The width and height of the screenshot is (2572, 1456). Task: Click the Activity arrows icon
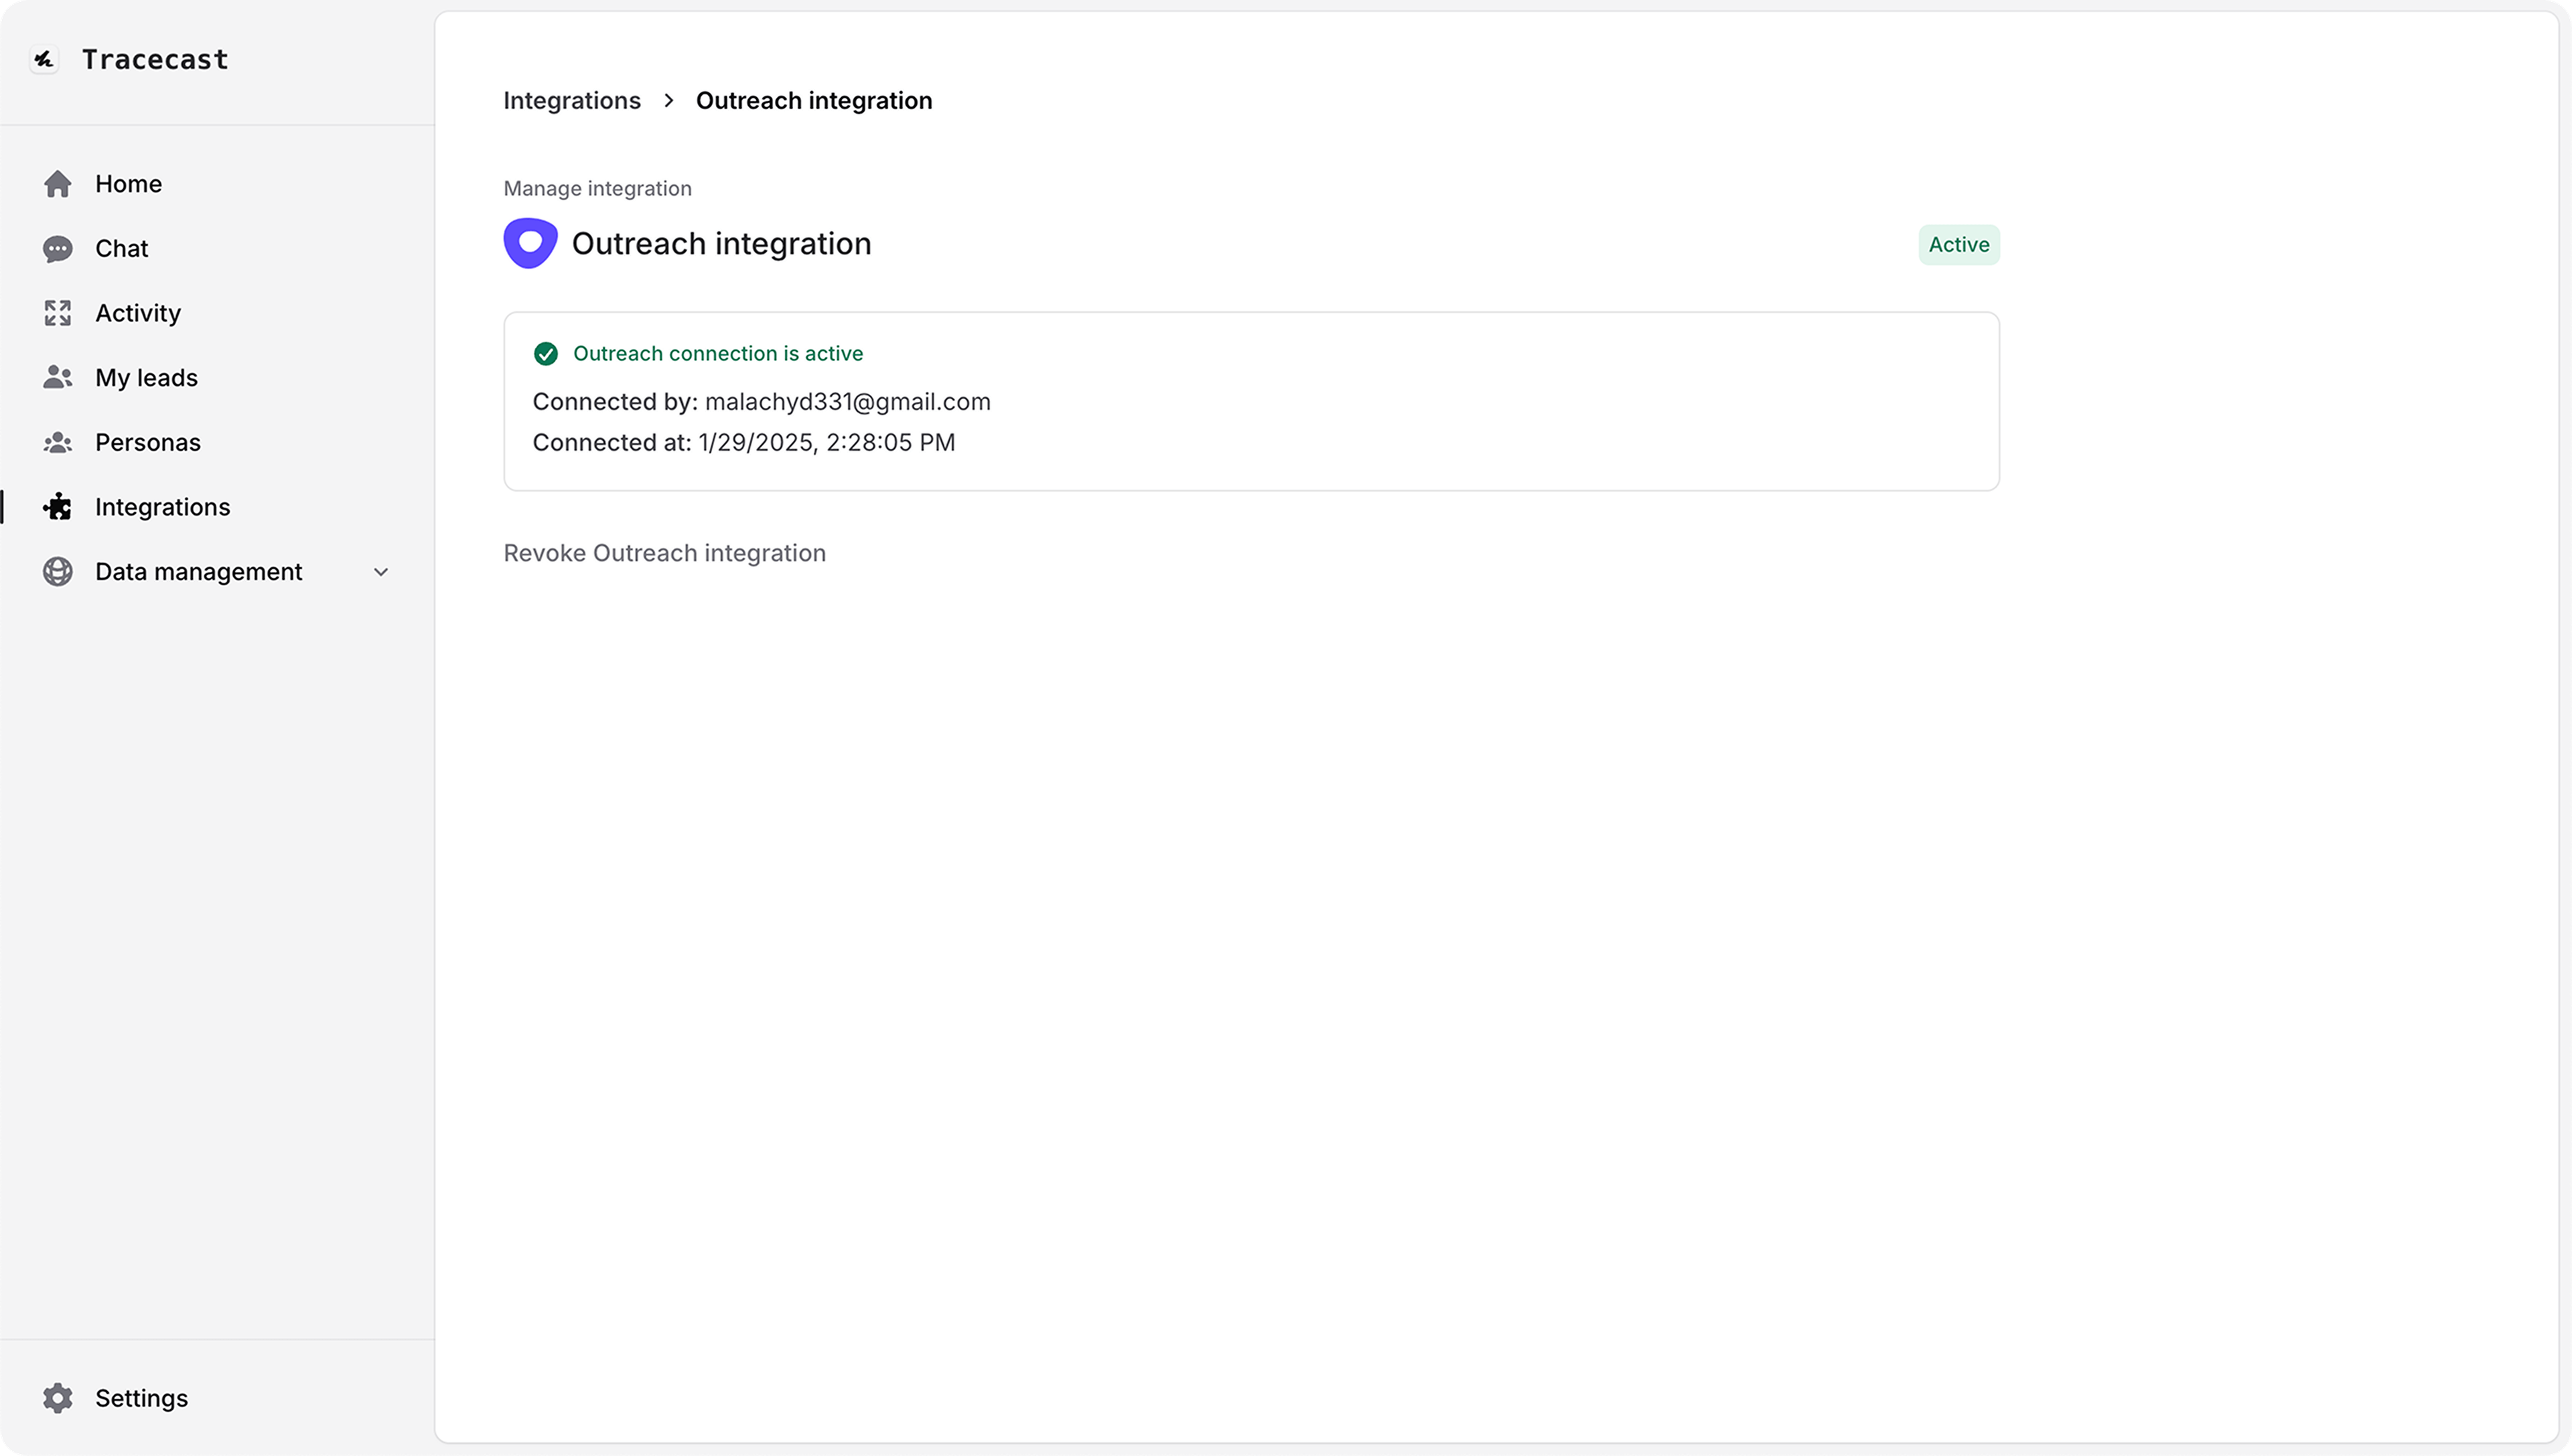(58, 313)
